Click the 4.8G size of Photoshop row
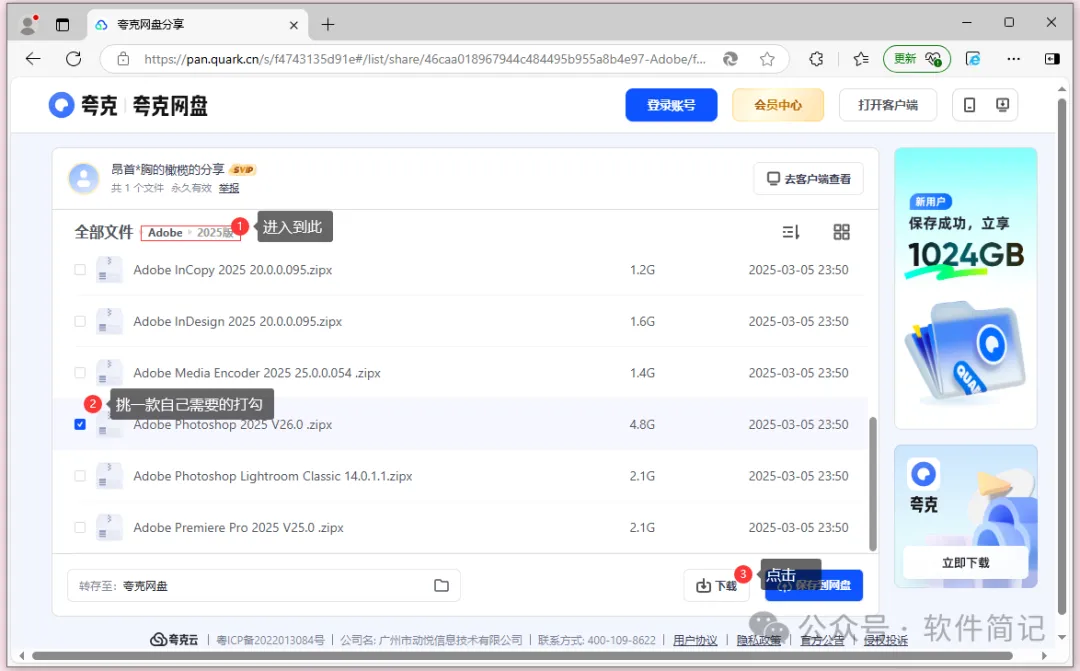The image size is (1080, 671). pyautogui.click(x=642, y=424)
